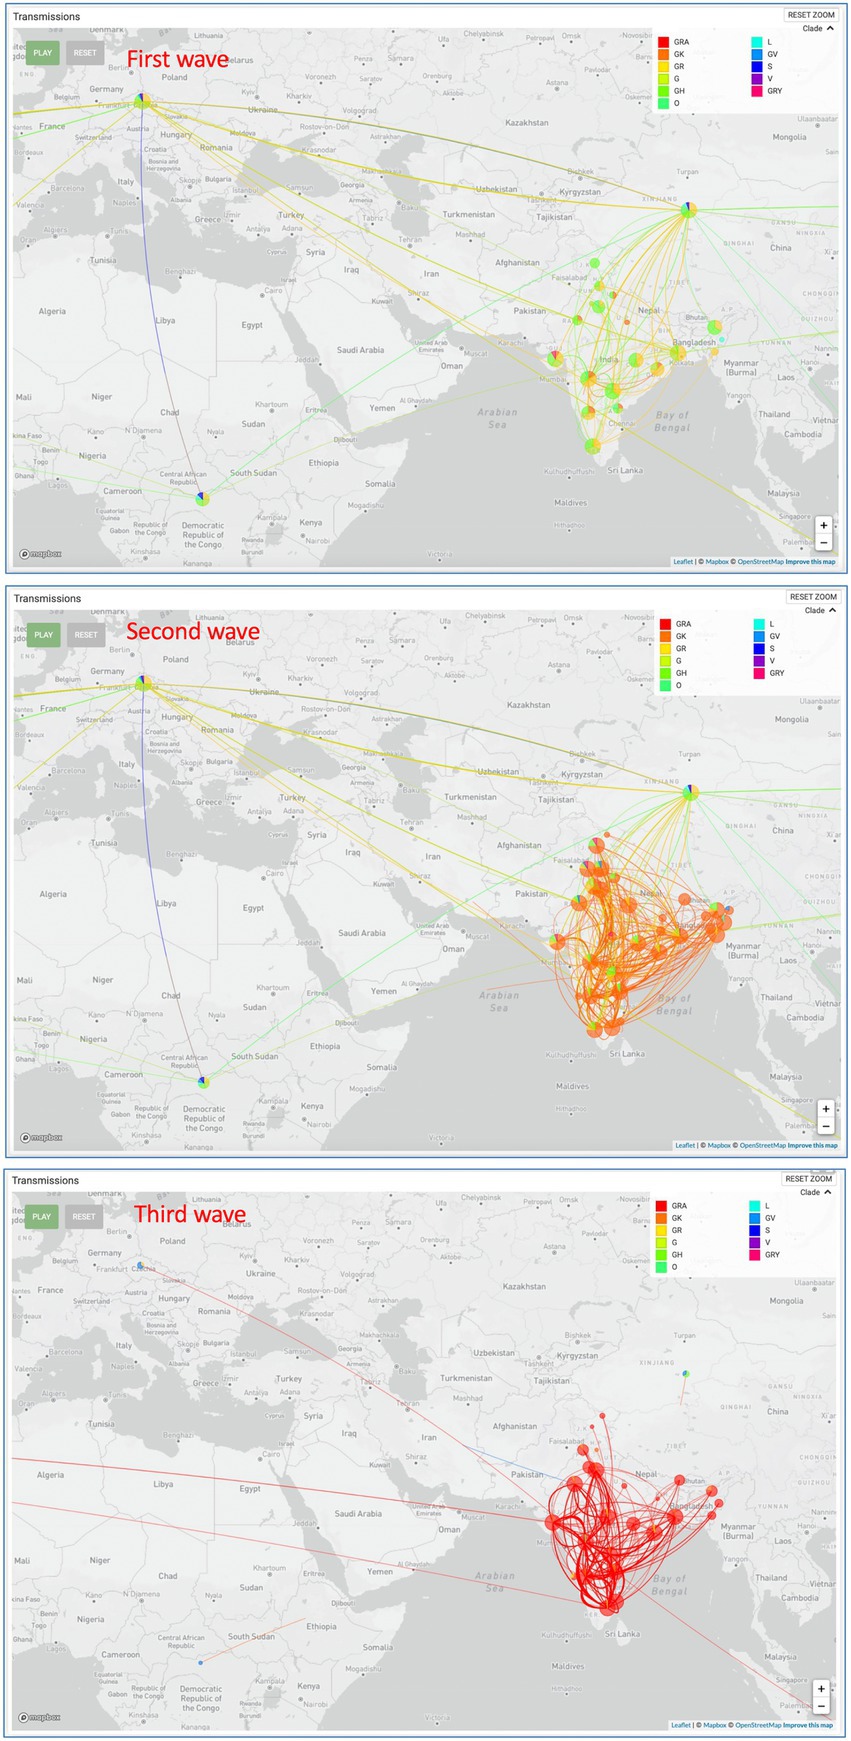The image size is (851, 1741).
Task: Open the Leaflet link on First wave map
Action: 683,562
